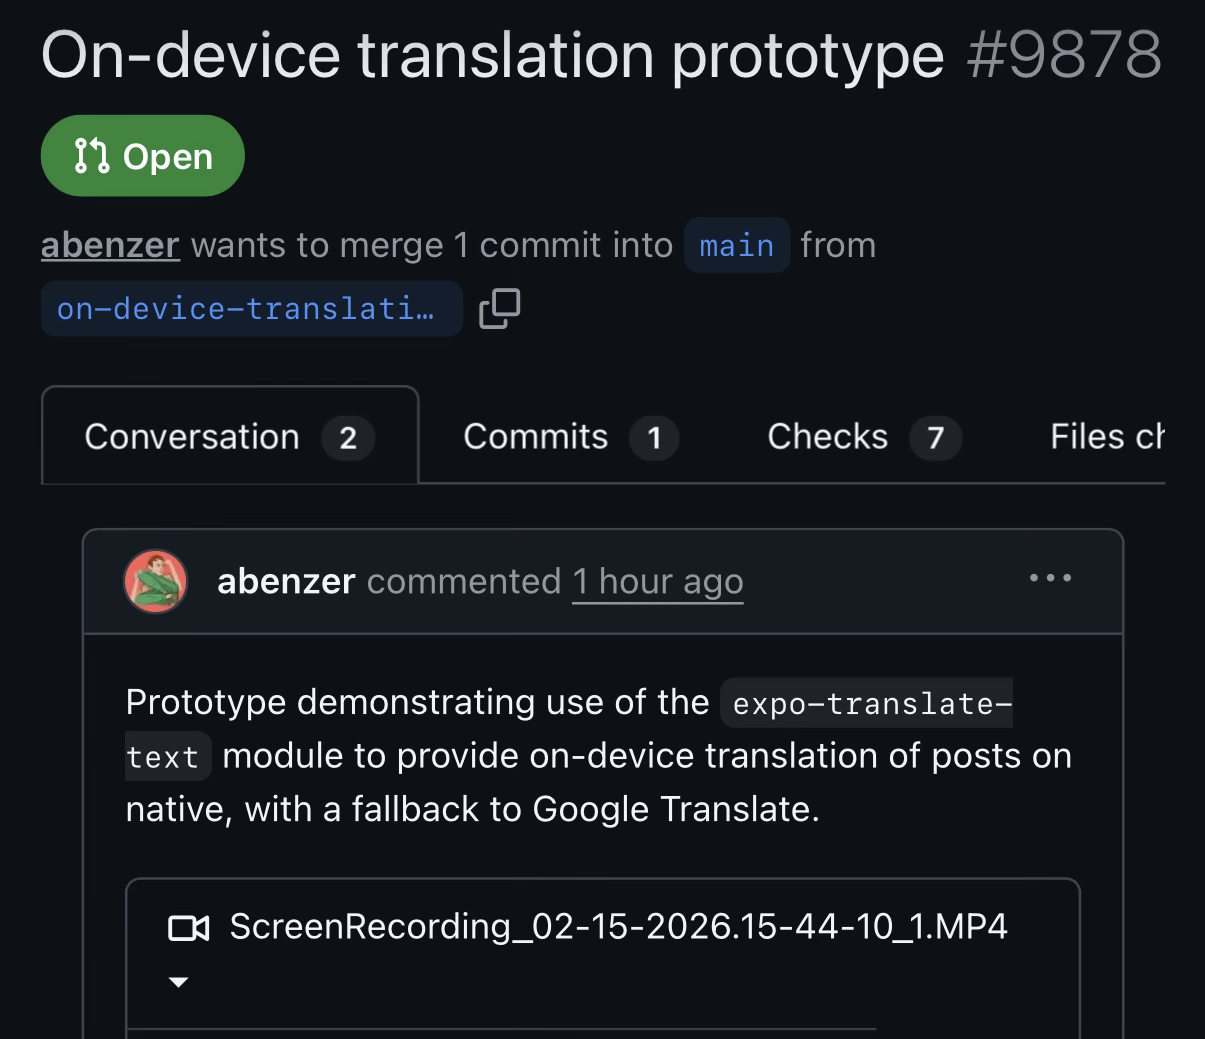Click the pull request number #9878
The height and width of the screenshot is (1039, 1205).
[x=1064, y=54]
